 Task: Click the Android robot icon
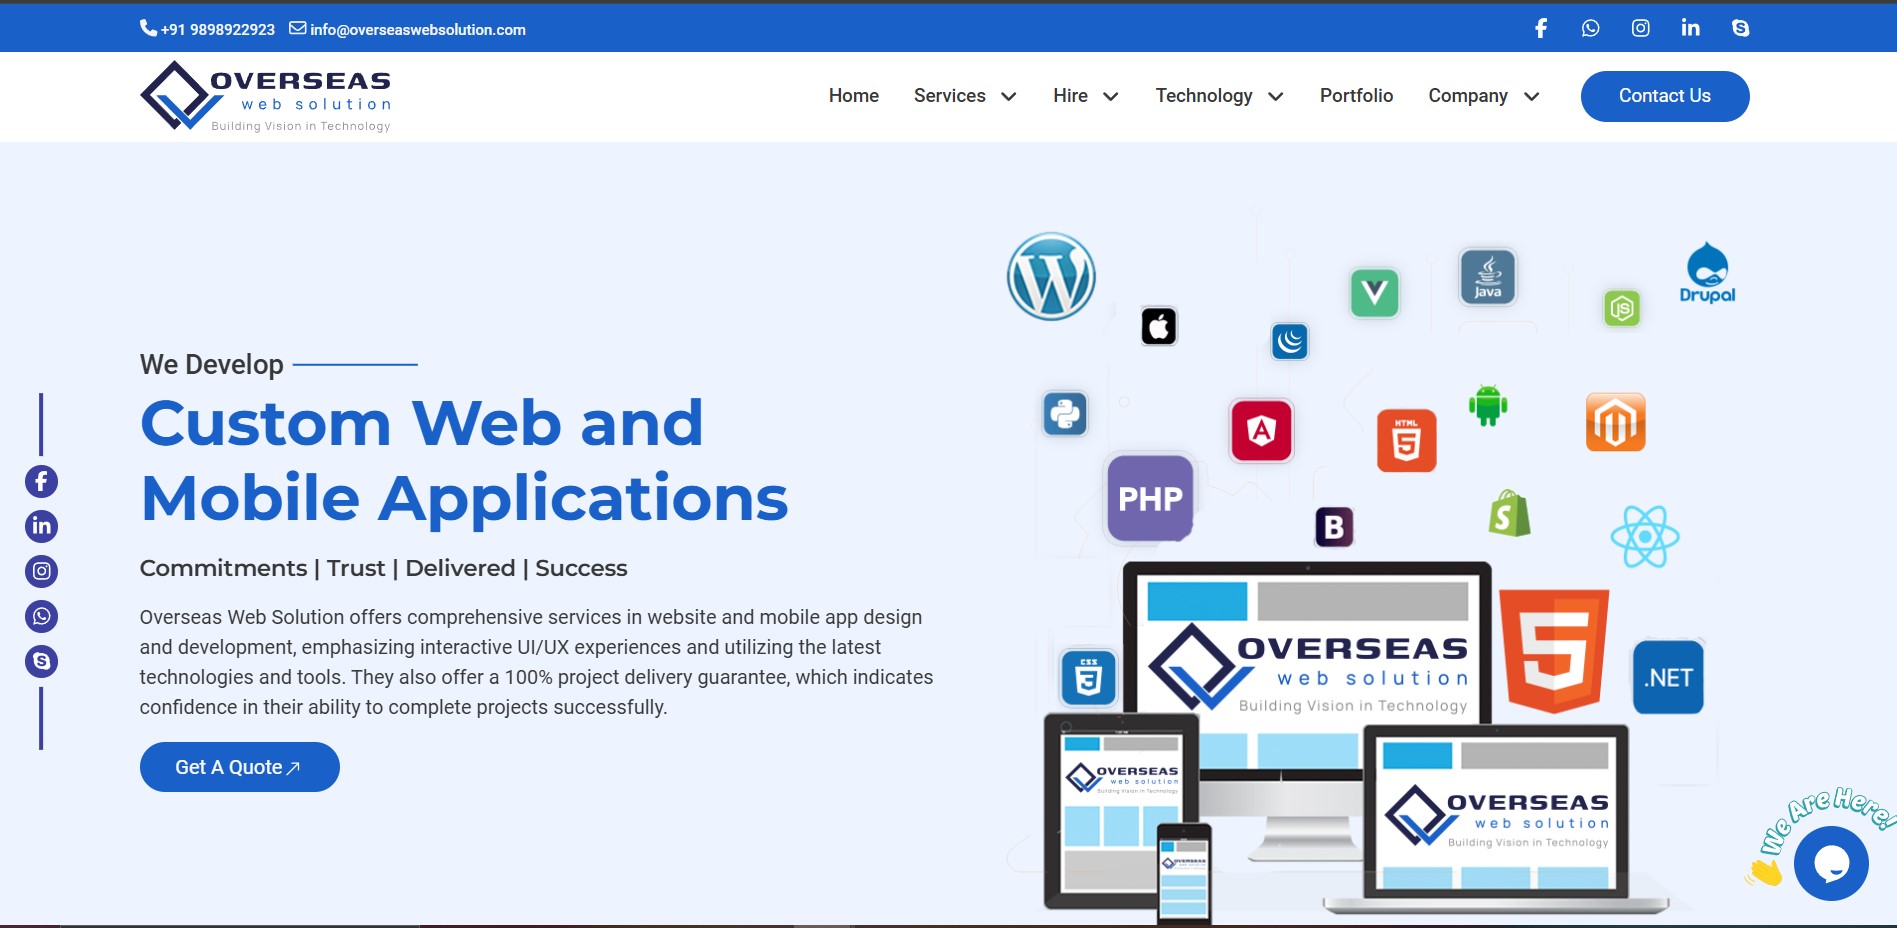pyautogui.click(x=1488, y=405)
